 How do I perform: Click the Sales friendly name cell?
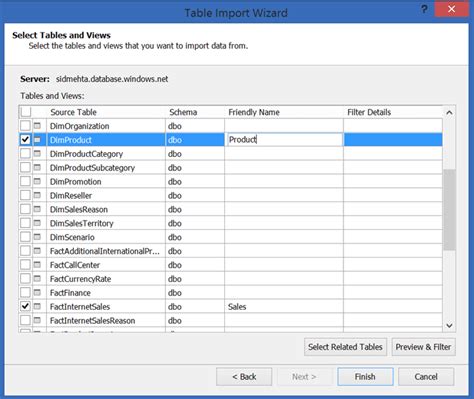pos(284,306)
